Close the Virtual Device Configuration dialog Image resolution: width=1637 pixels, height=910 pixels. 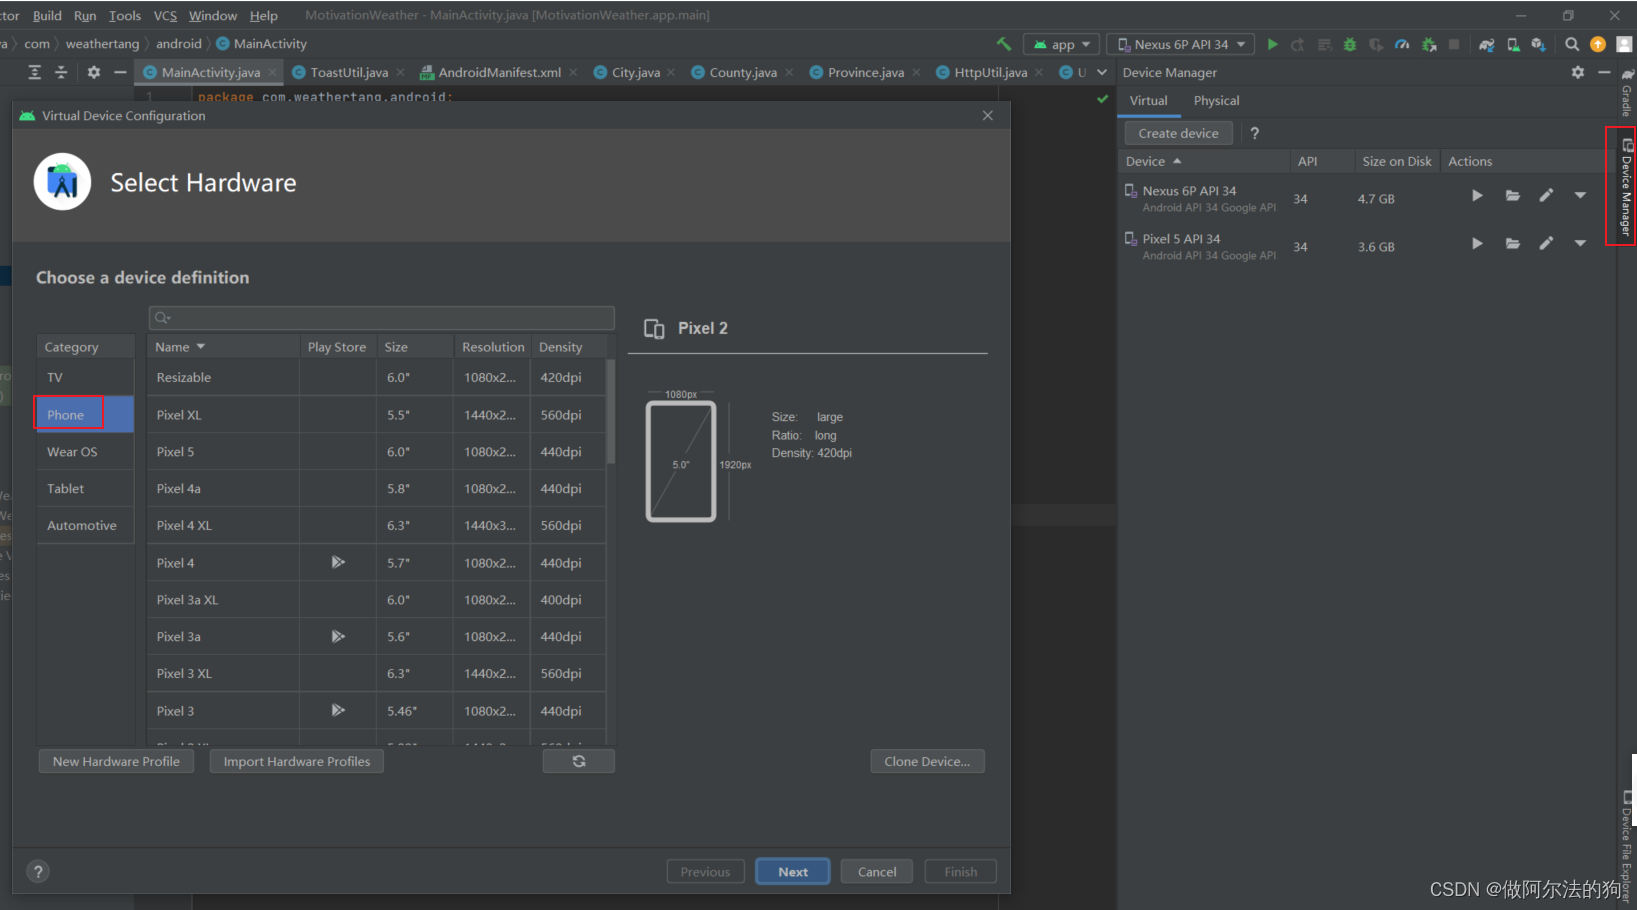988,115
